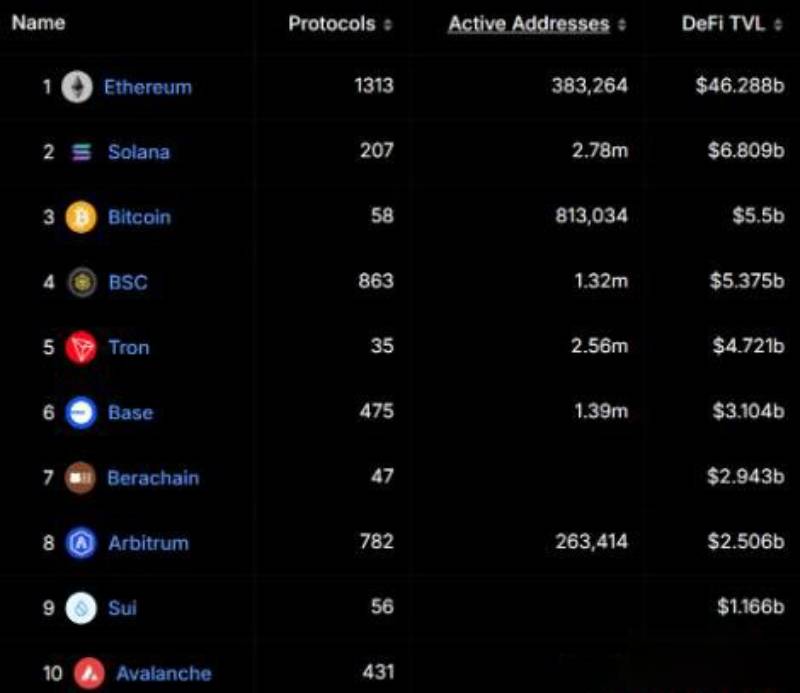This screenshot has width=800, height=693.
Task: Sort by Active Addresses arrow
Action: click(x=622, y=25)
